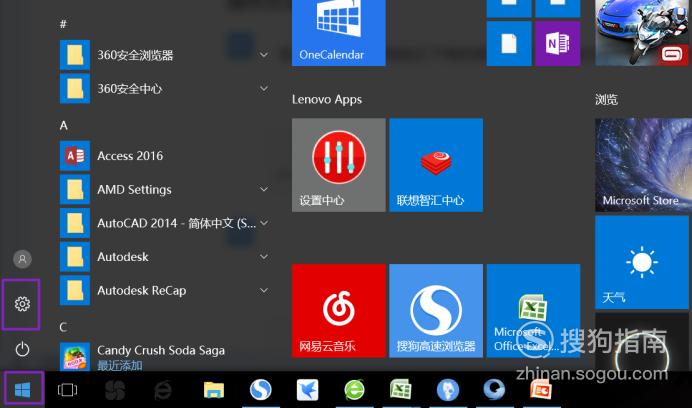The height and width of the screenshot is (408, 692).
Task: Open the Settings gear in Start menu
Action: tap(22, 304)
